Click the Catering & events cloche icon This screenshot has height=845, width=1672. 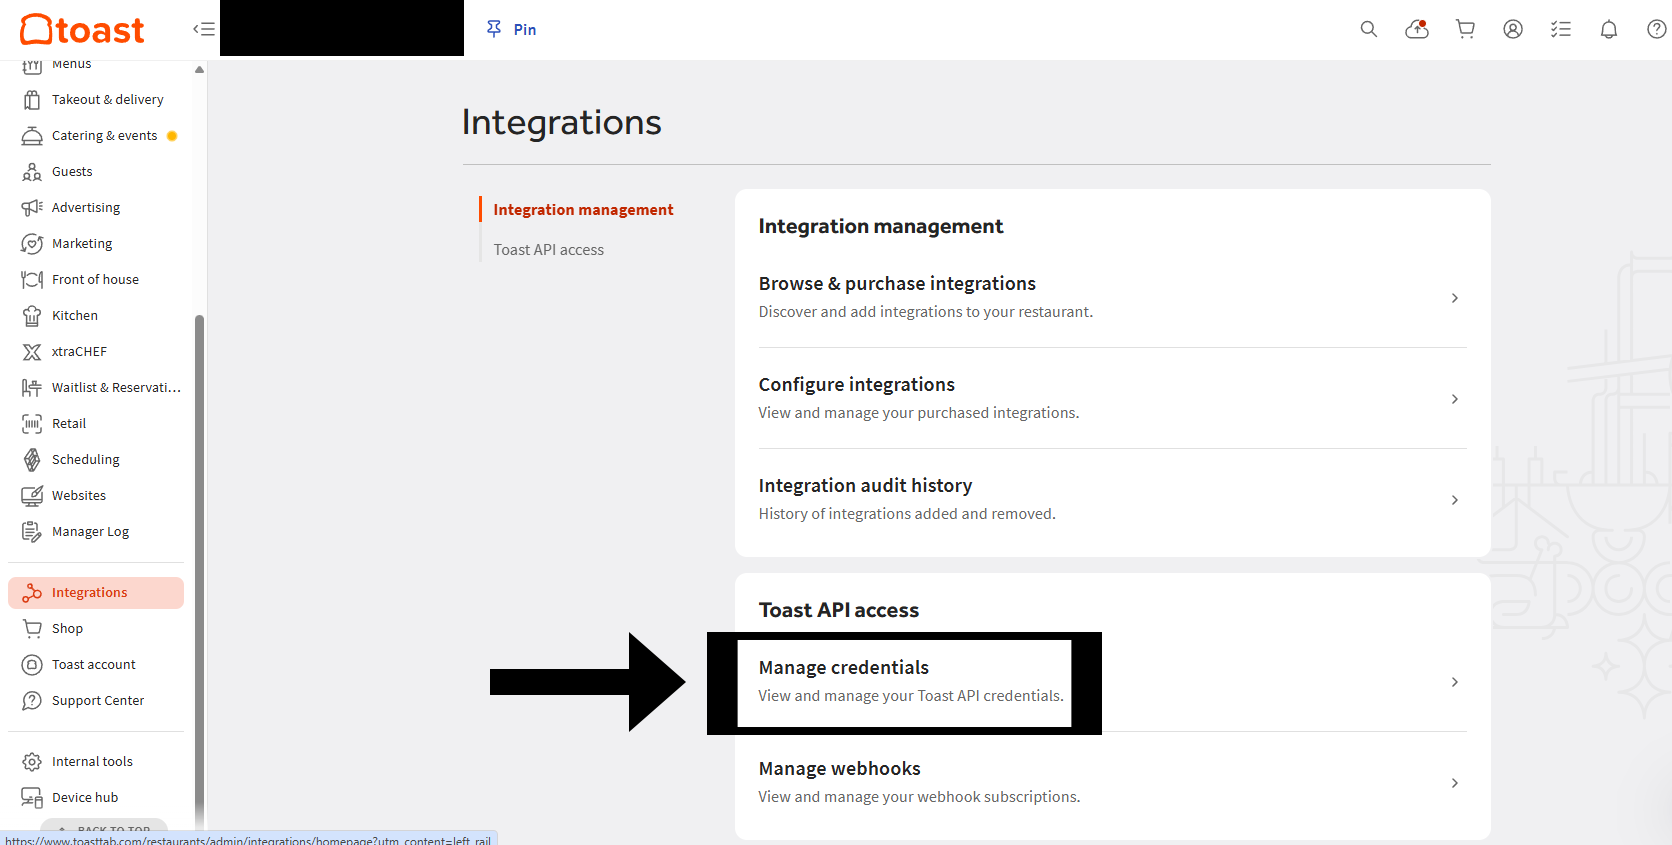[32, 136]
